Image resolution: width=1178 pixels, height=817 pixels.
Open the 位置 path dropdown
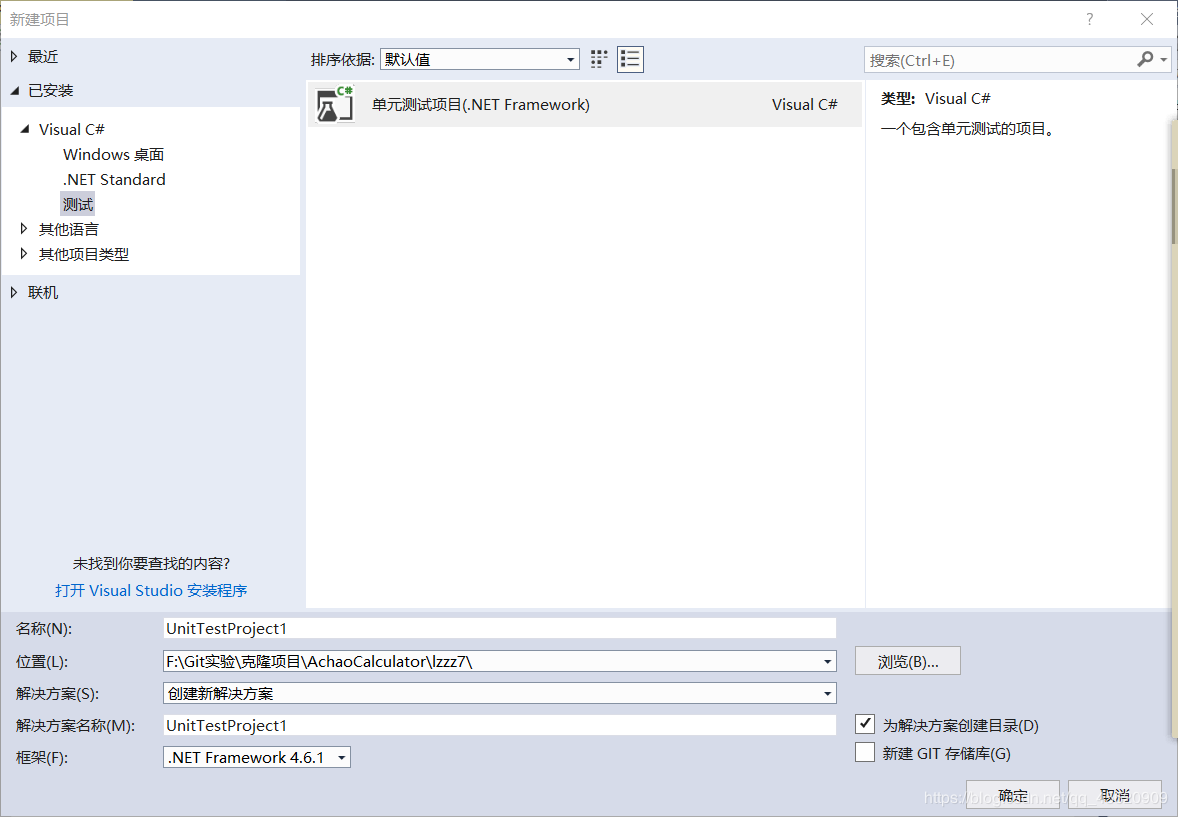(x=827, y=661)
